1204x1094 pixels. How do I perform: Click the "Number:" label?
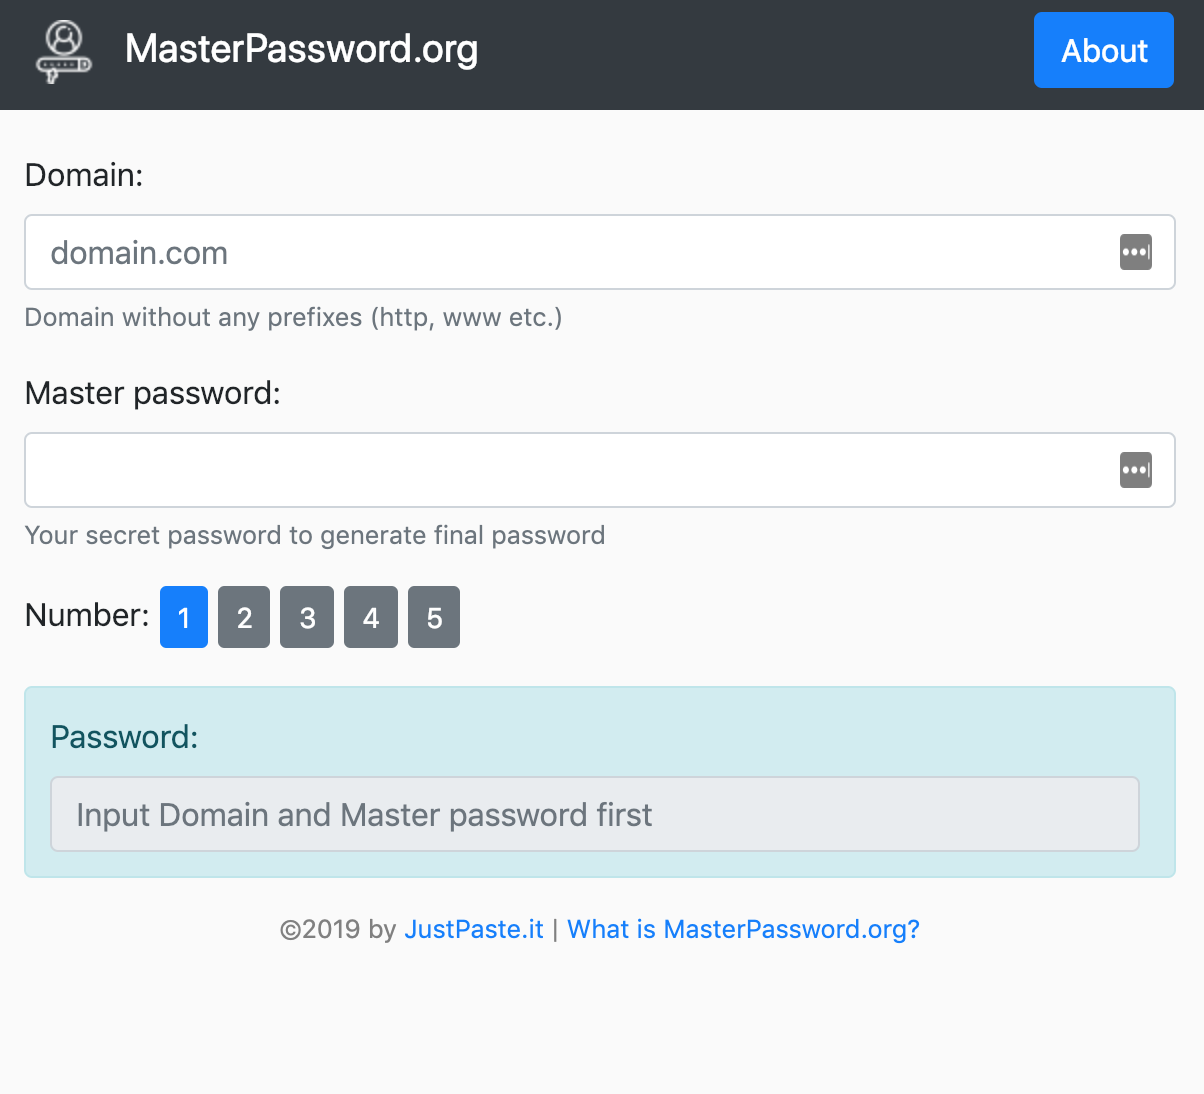click(86, 616)
